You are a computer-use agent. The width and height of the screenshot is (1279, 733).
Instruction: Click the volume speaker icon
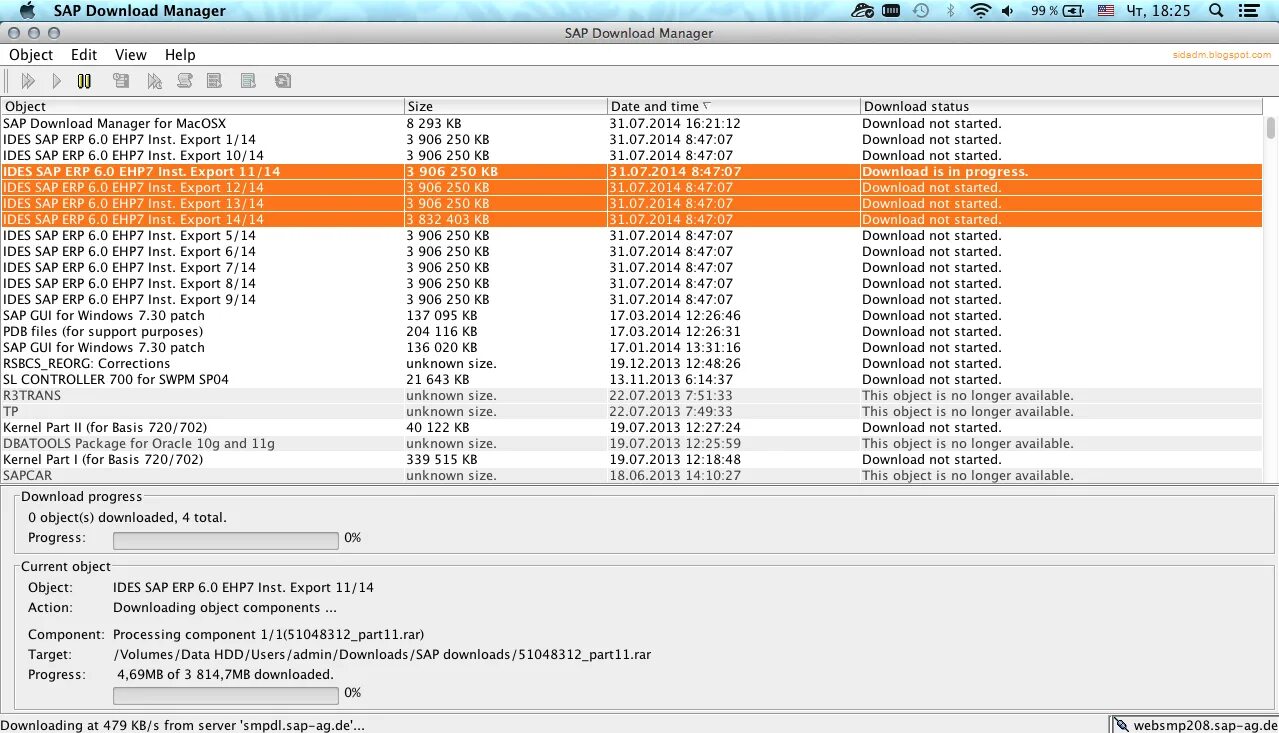click(1008, 10)
